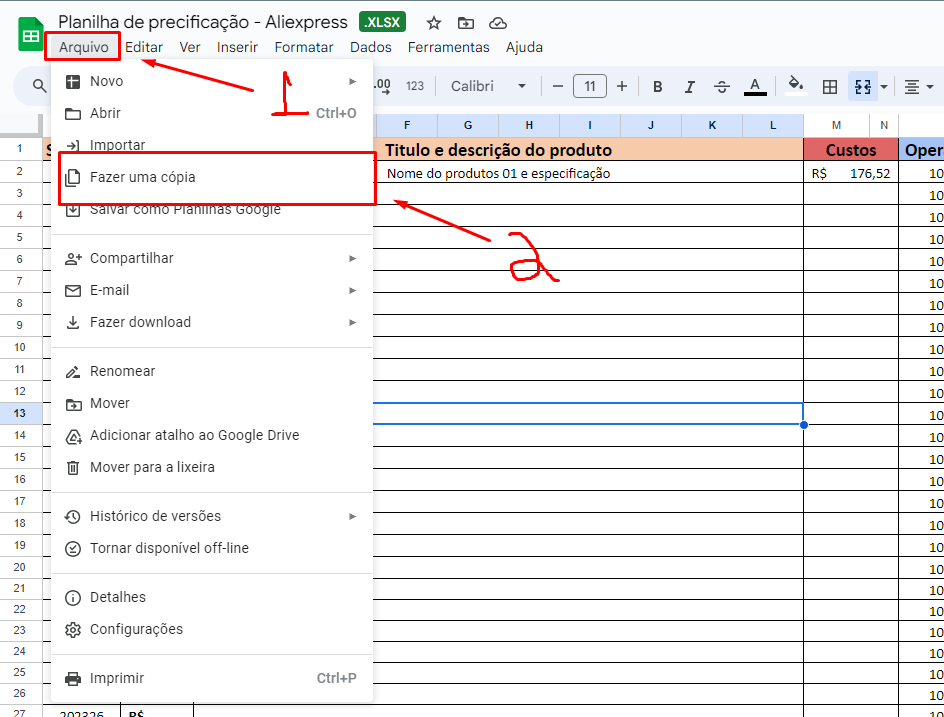Select row 2 header
The height and width of the screenshot is (717, 944).
pos(20,172)
